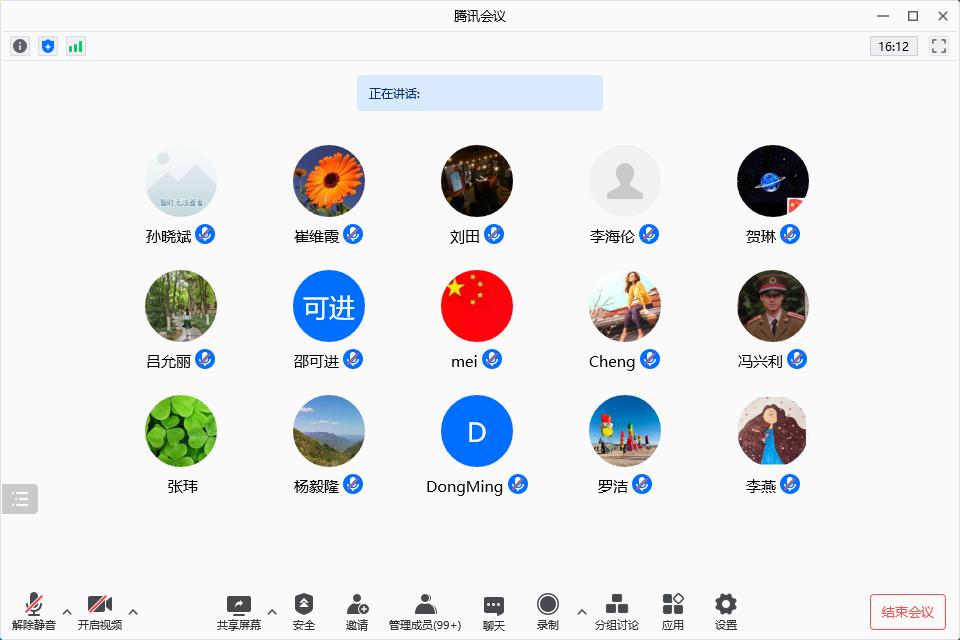
Task: Select 崔维霞's sunflower avatar
Action: pyautogui.click(x=329, y=181)
